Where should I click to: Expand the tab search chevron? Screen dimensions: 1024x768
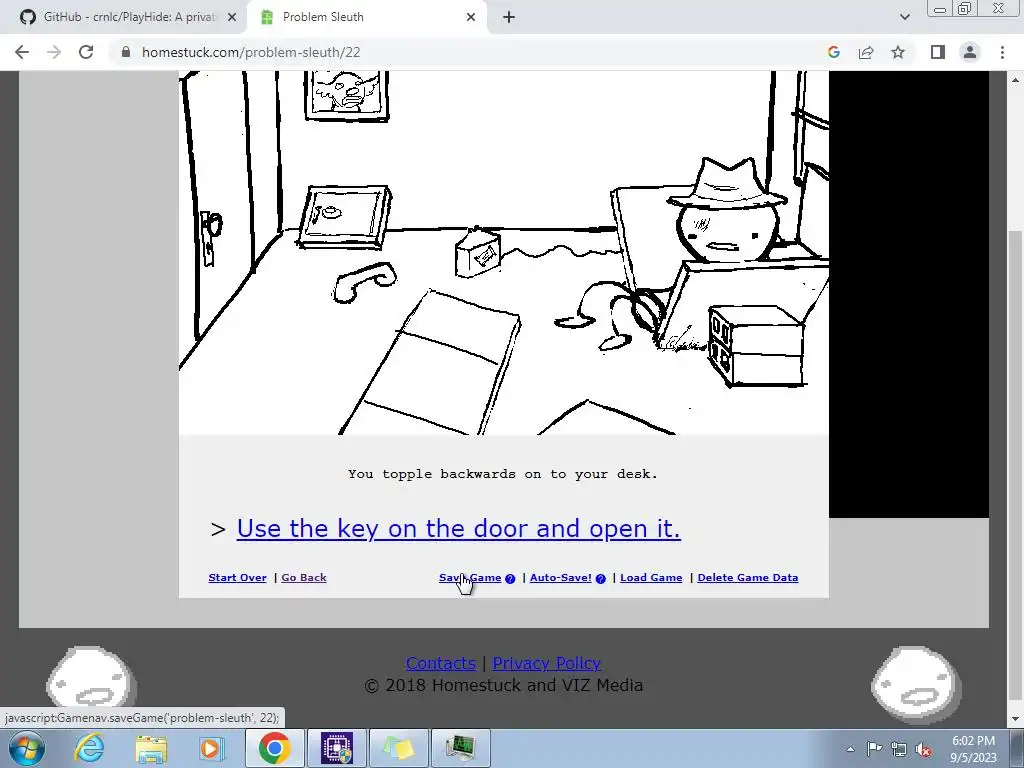click(904, 17)
